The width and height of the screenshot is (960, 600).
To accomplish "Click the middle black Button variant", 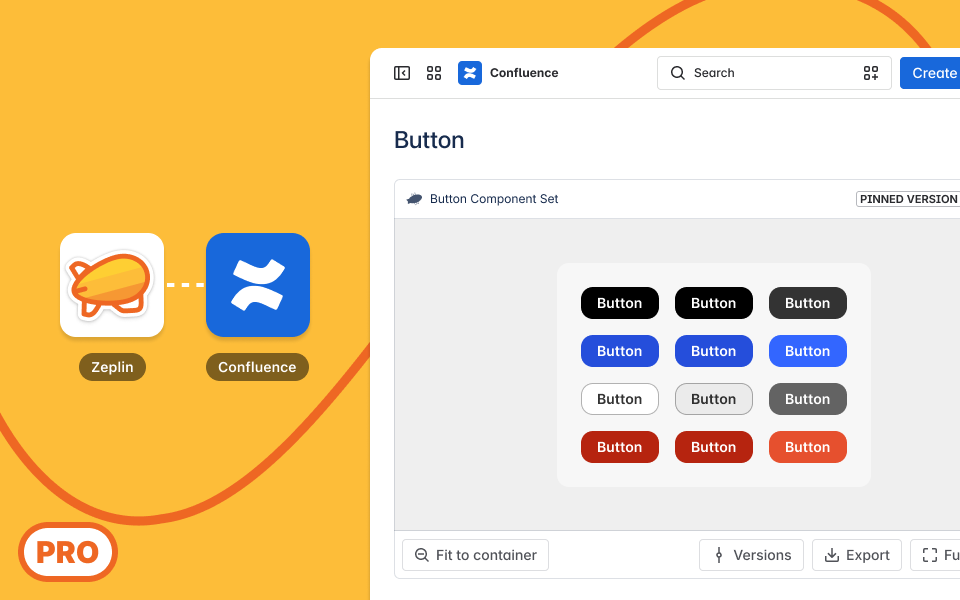I will (x=713, y=303).
